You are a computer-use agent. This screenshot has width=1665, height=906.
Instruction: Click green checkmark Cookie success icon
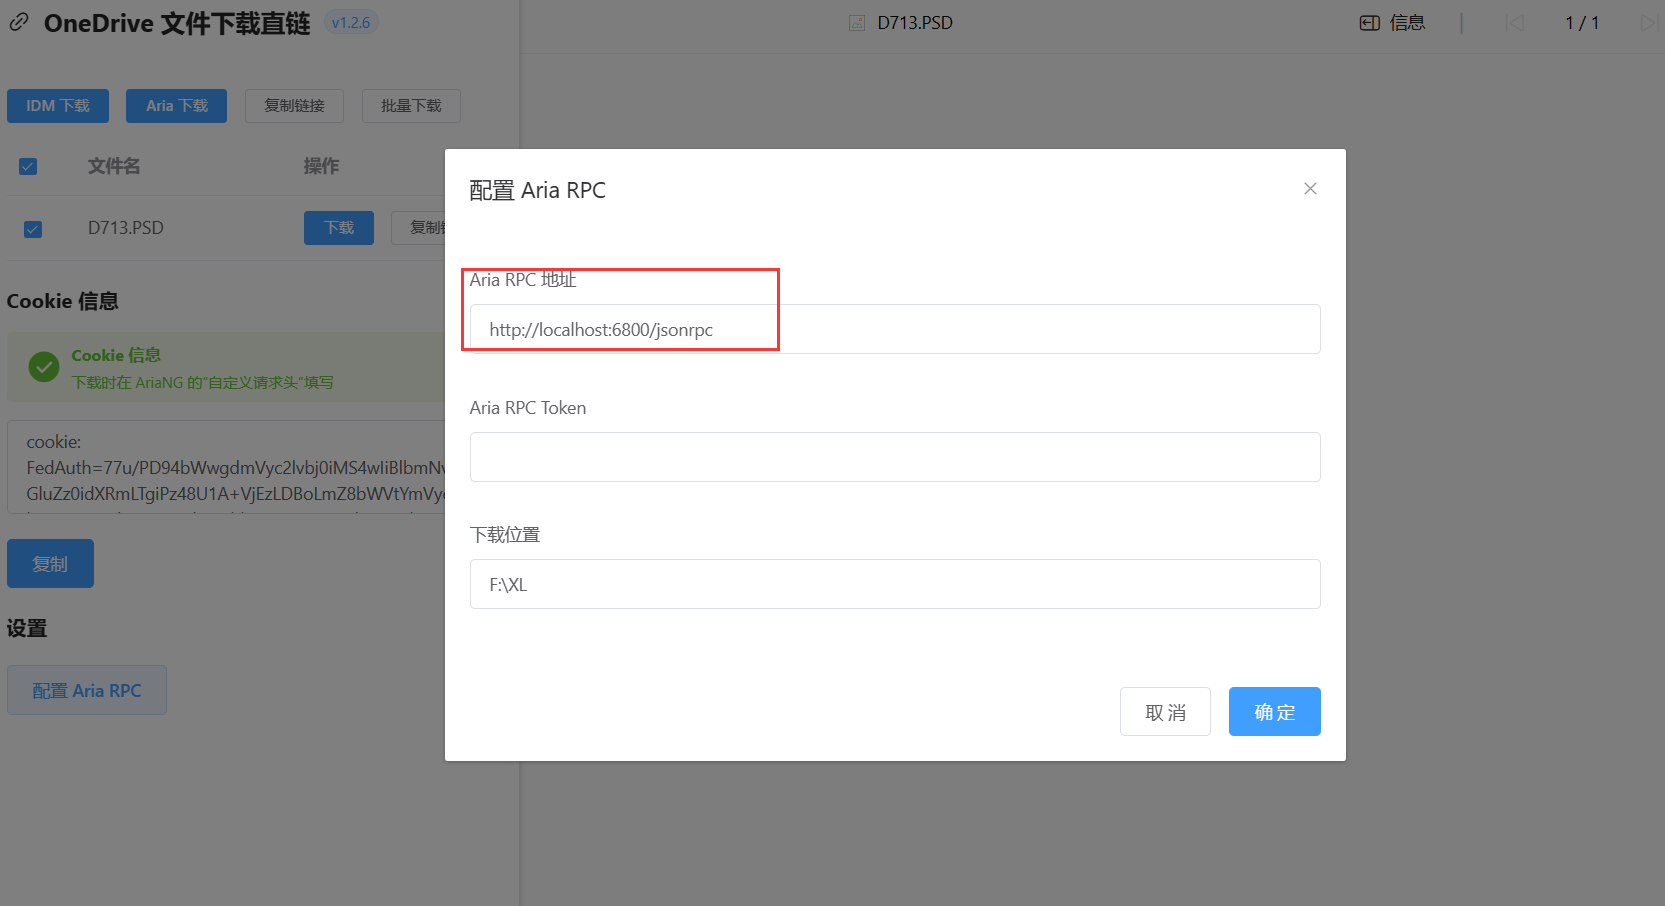(44, 367)
